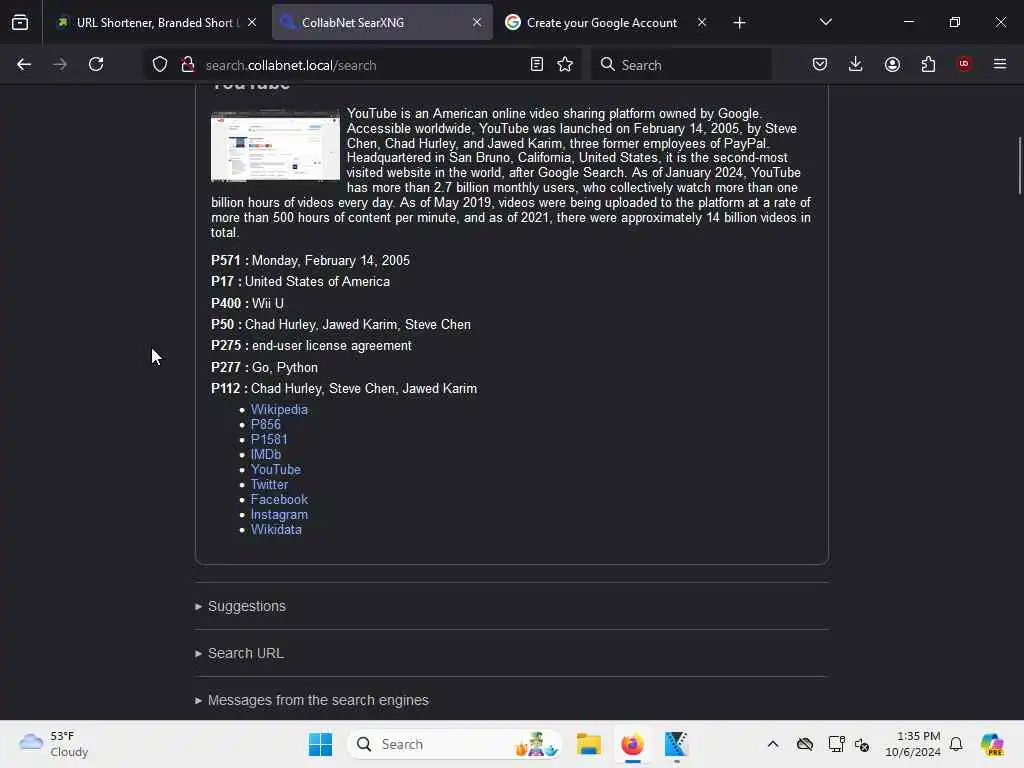Close the CollabNet SearXNG tab
Image resolution: width=1024 pixels, height=768 pixels.
point(477,22)
